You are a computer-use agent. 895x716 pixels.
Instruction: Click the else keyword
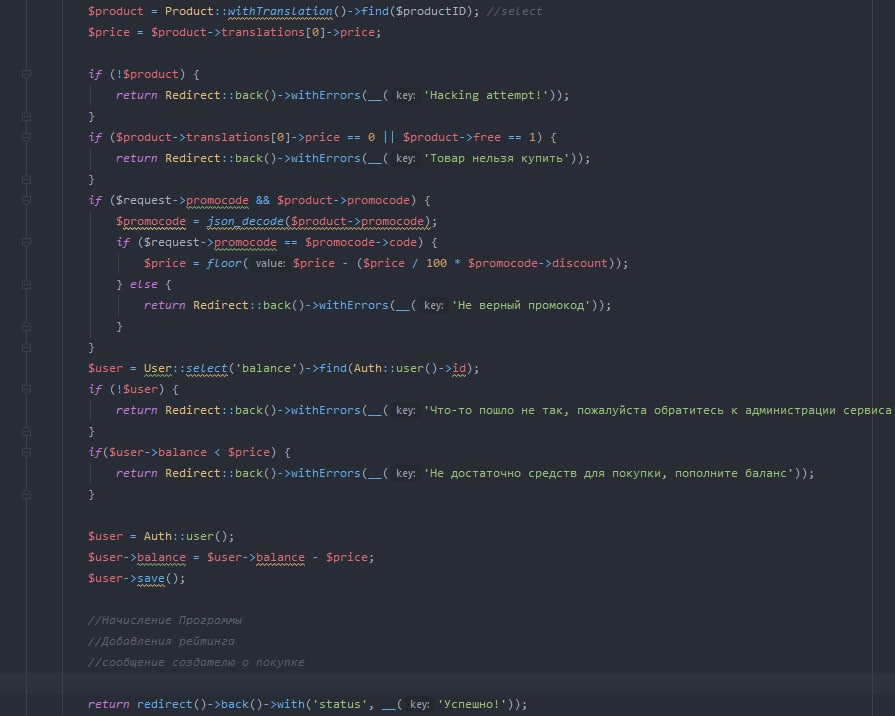tap(144, 284)
